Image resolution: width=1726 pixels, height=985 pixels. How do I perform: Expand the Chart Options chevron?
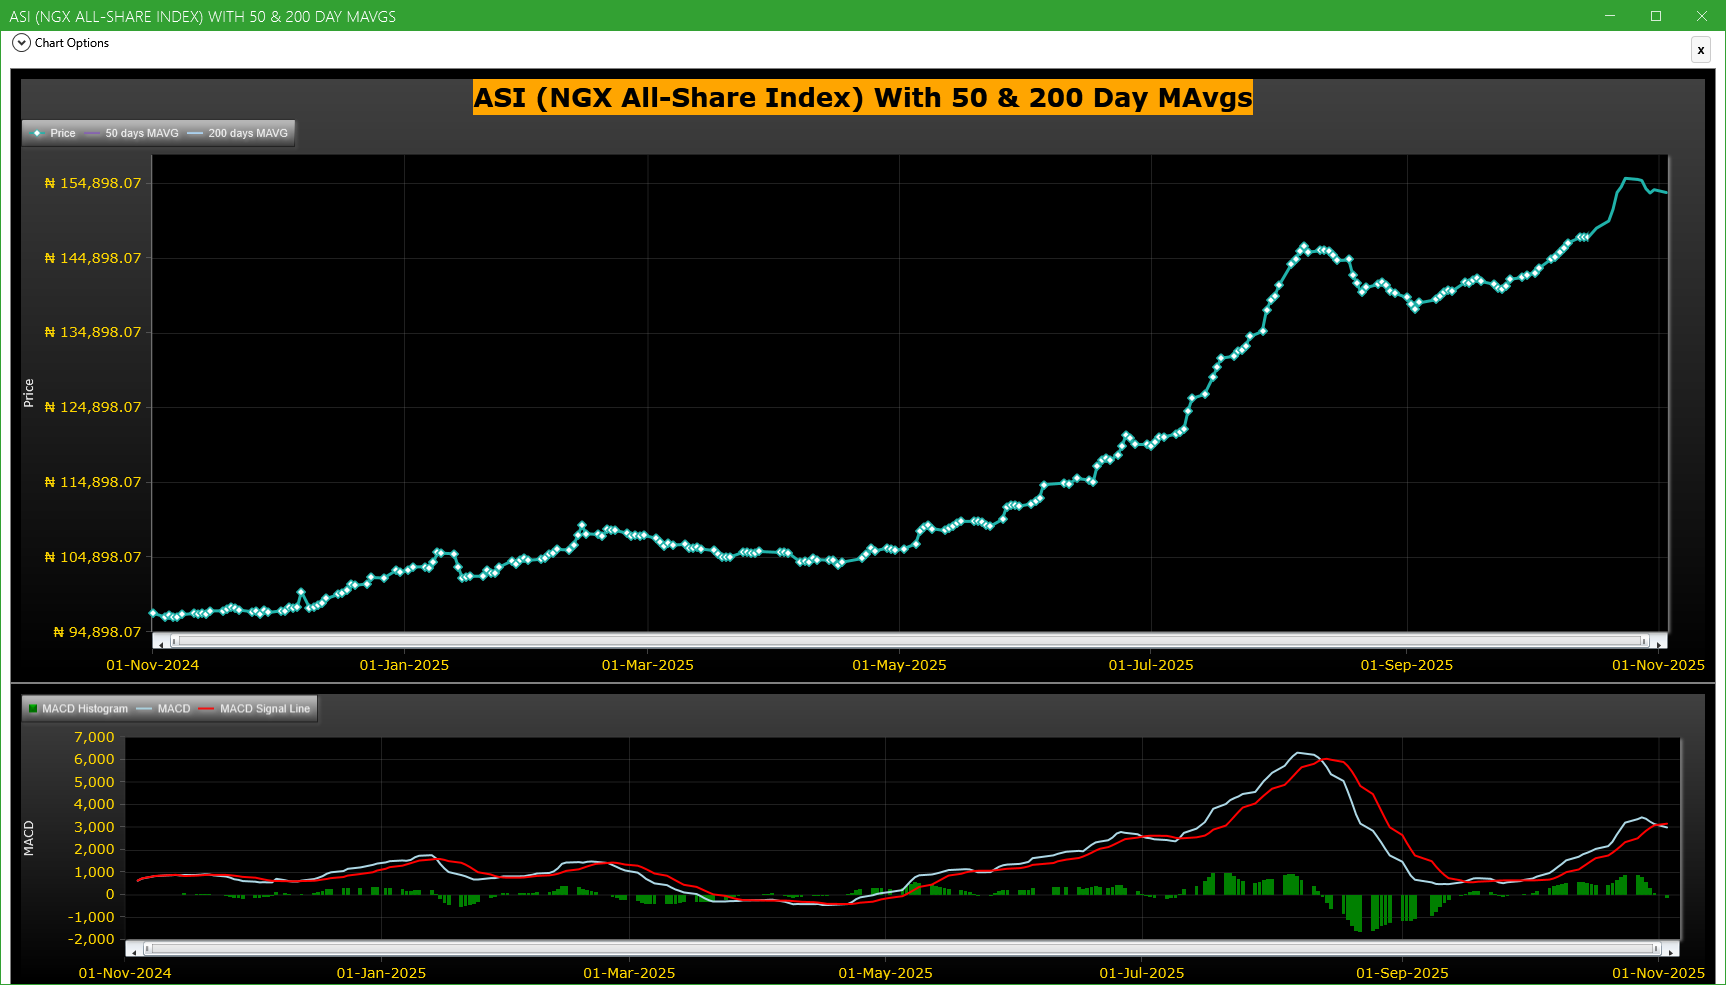[21, 43]
